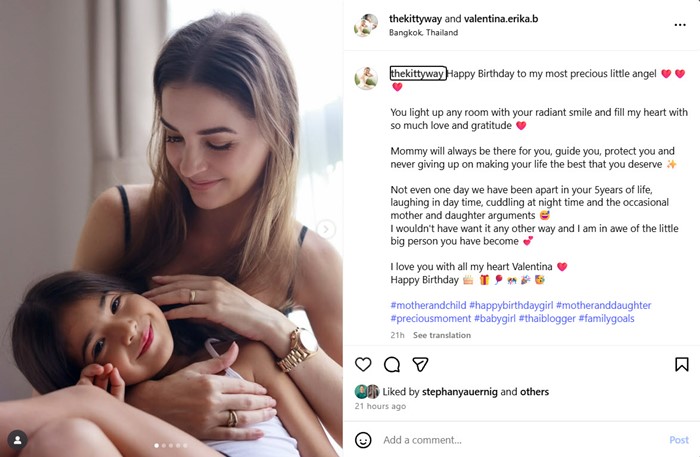Open Bangkok, Thailand location page
This screenshot has width=700, height=457.
coord(423,32)
